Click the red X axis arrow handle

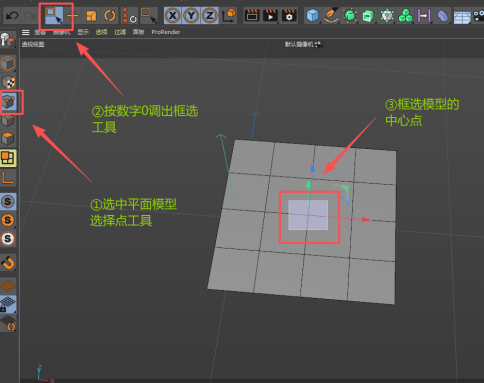pos(366,219)
